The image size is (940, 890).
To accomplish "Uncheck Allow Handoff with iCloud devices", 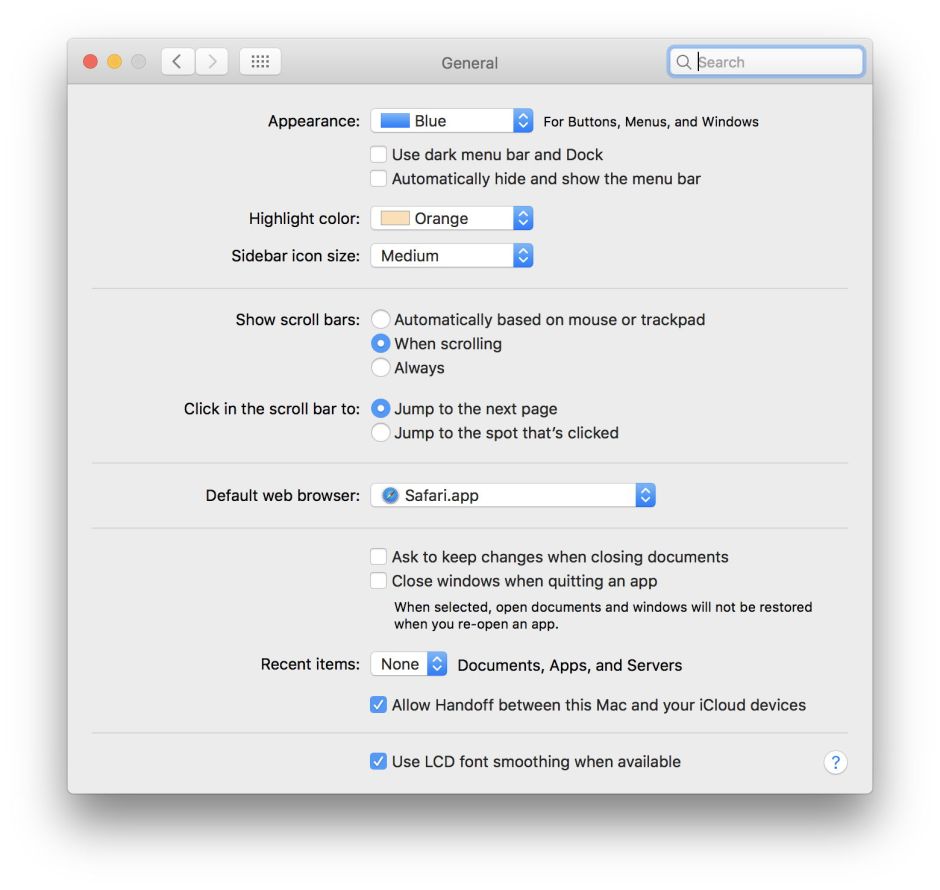I will [379, 705].
